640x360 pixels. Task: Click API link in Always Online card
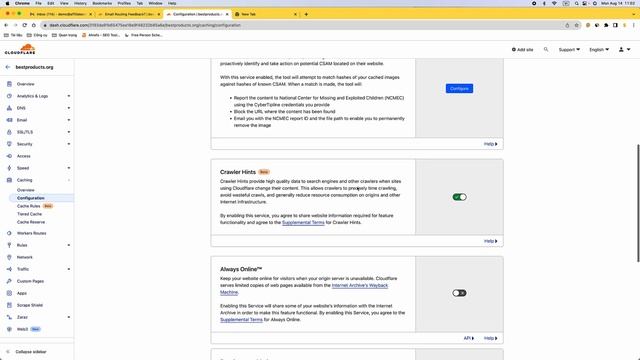click(469, 338)
